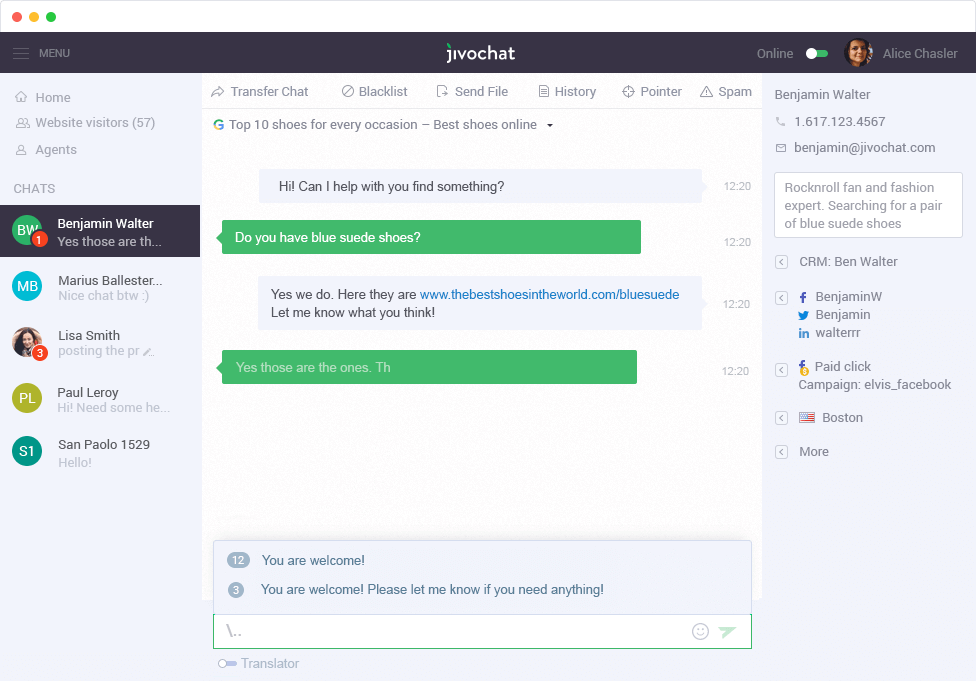
Task: Click the Twitter icon next to Benjamin
Action: pos(803,315)
